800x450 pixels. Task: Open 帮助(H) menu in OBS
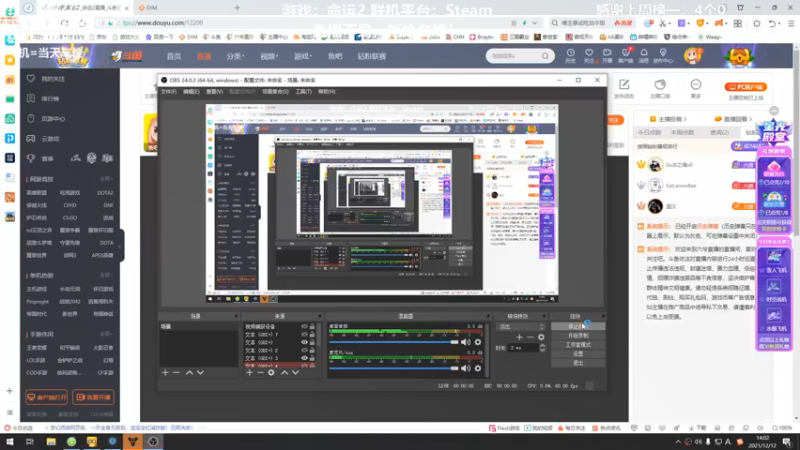[327, 92]
